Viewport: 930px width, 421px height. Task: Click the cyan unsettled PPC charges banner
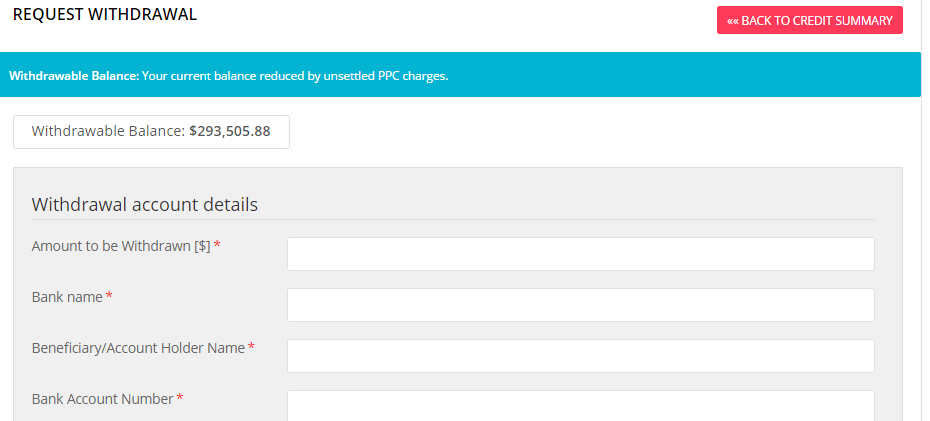point(460,75)
